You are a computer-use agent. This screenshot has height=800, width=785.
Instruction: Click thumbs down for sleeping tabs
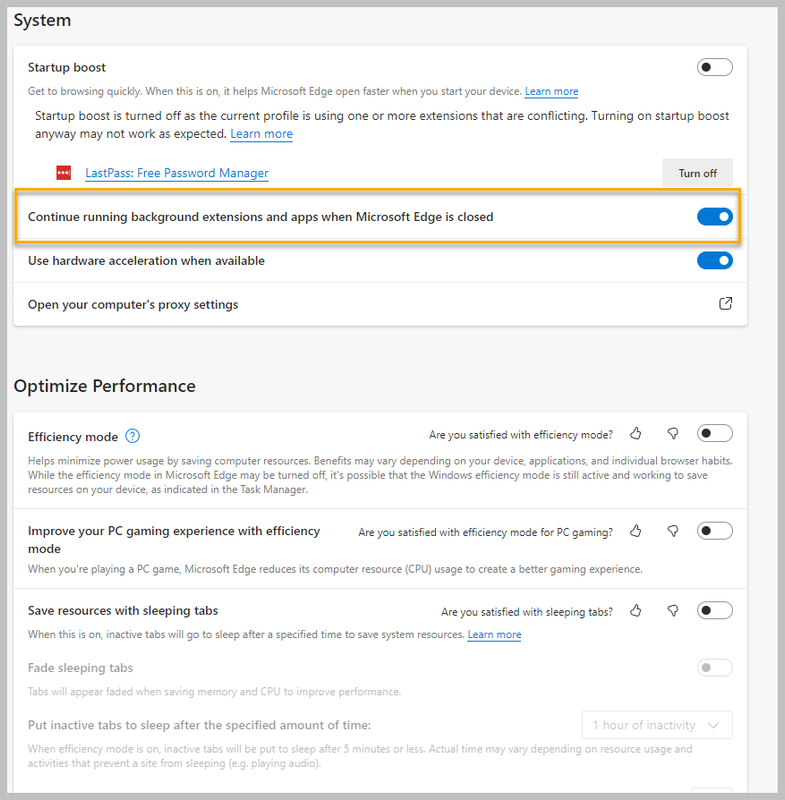coord(673,611)
